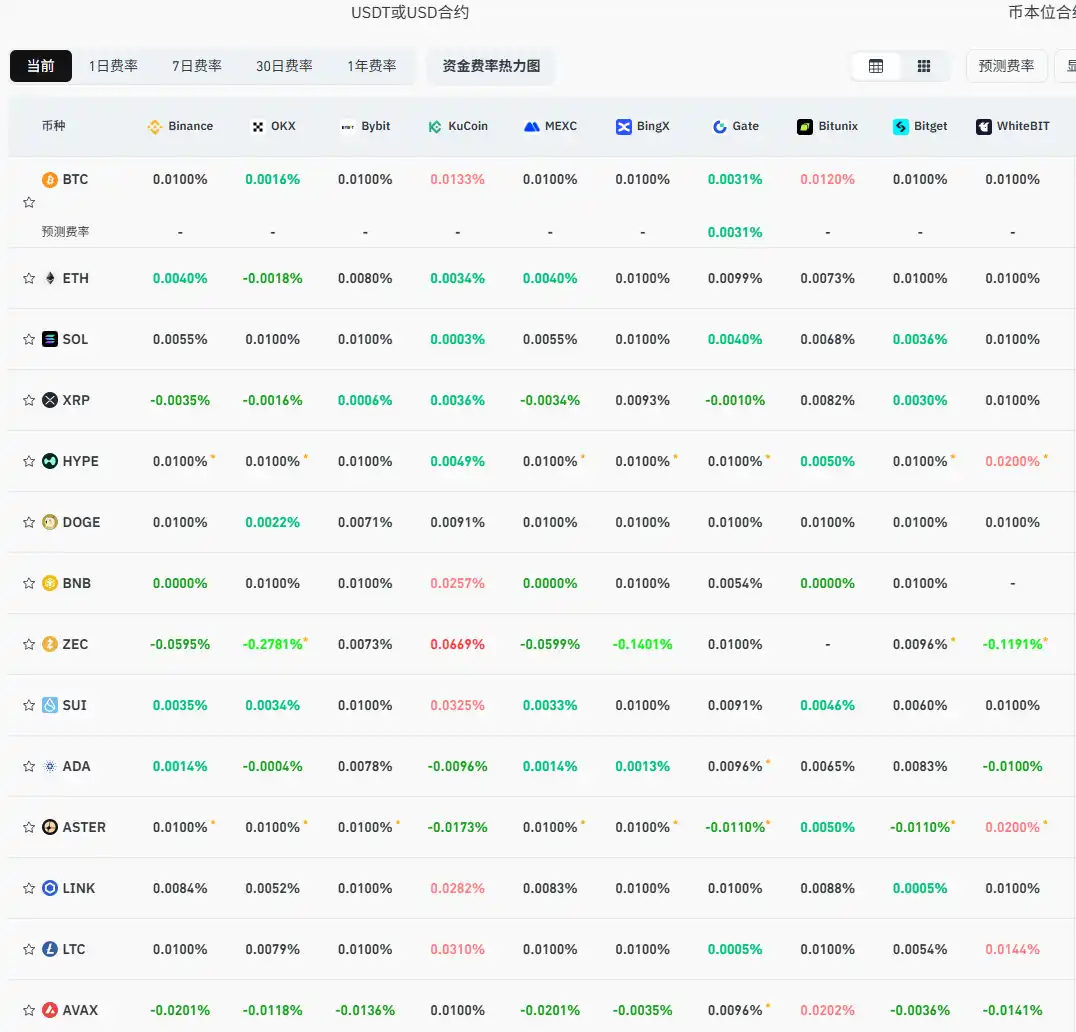Image resolution: width=1076 pixels, height=1032 pixels.
Task: Switch to the 1日费率 tab
Action: point(113,67)
